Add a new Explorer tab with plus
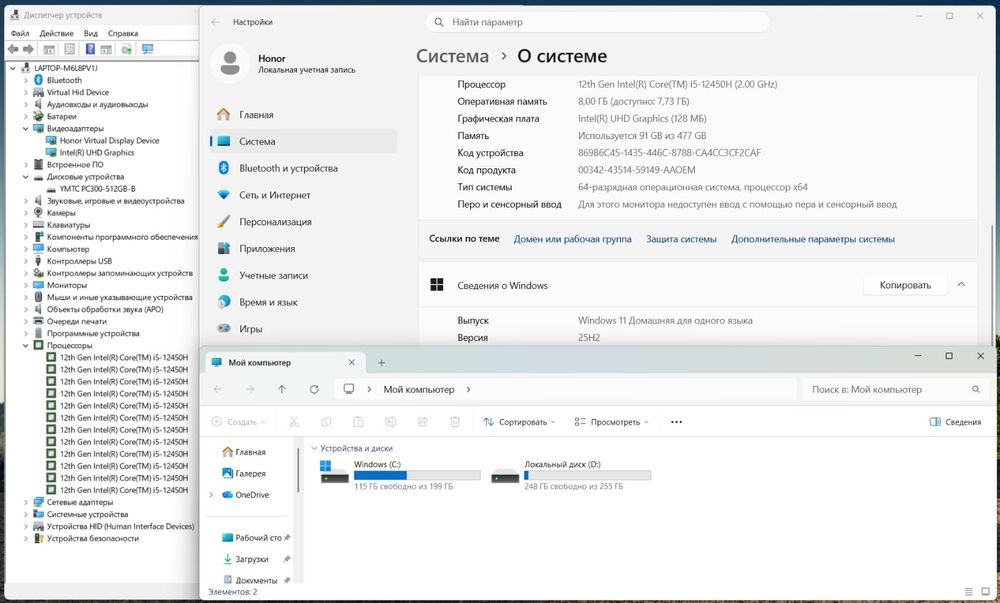Viewport: 1000px width, 603px height. coord(381,363)
